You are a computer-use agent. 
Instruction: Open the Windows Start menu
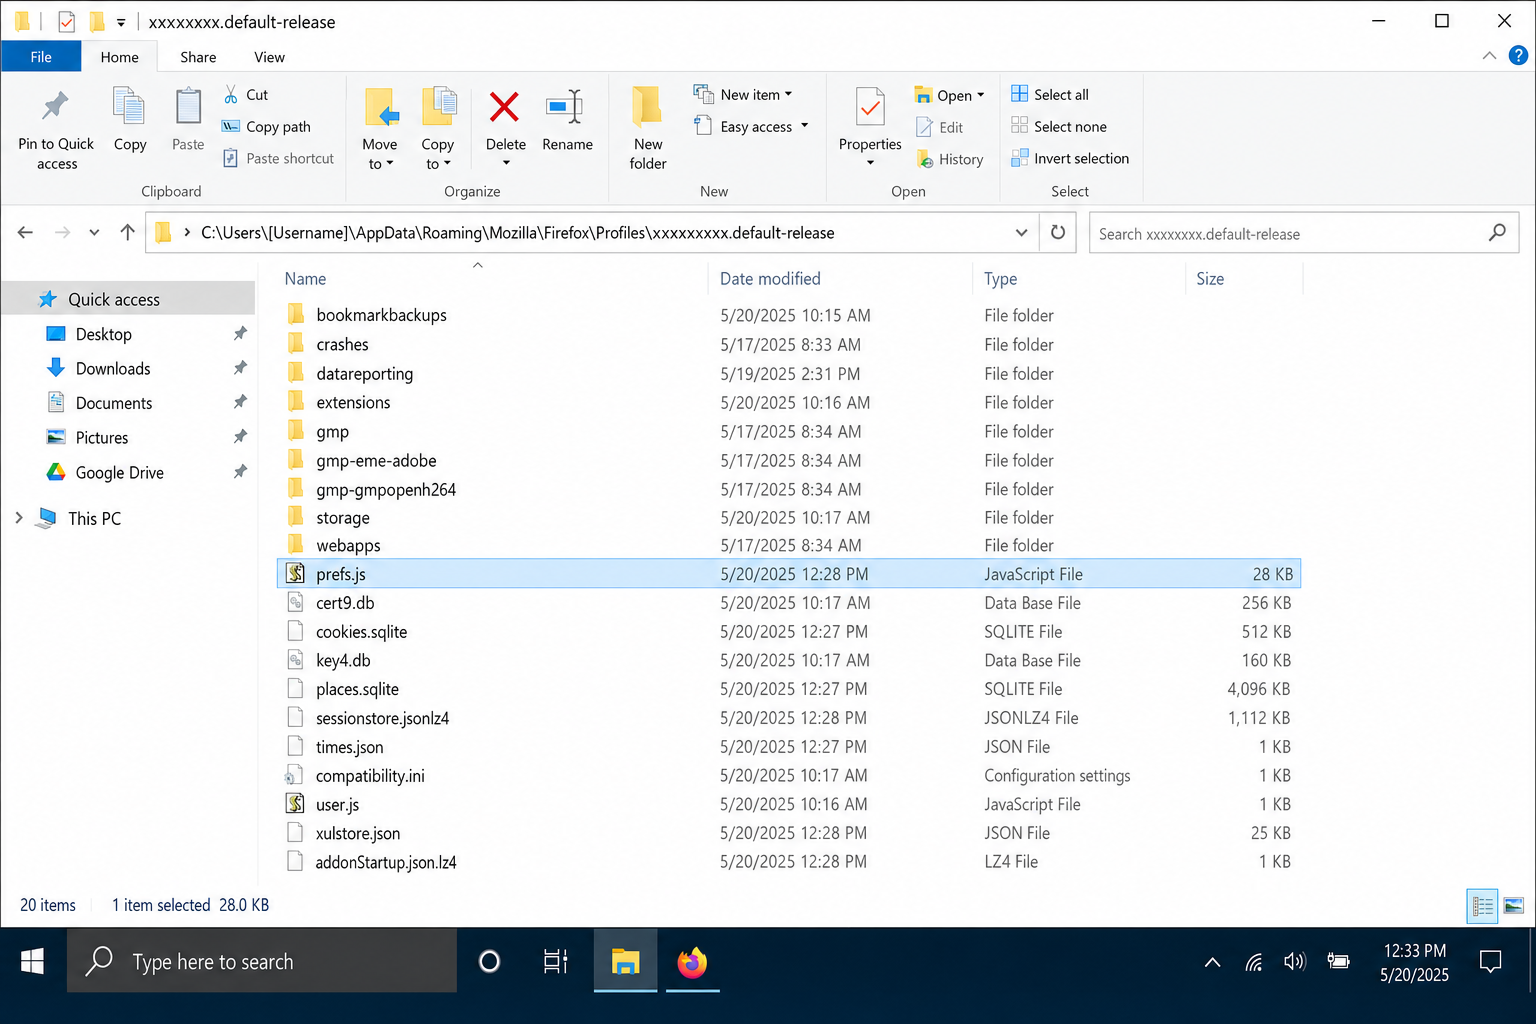coord(33,962)
